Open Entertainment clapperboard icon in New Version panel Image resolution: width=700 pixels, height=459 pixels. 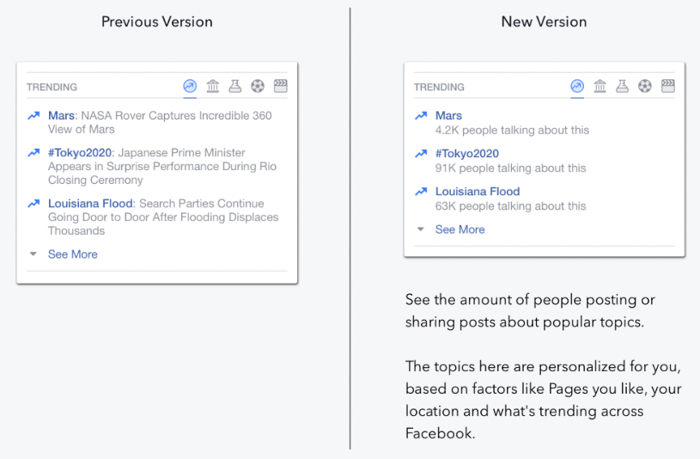[x=667, y=87]
